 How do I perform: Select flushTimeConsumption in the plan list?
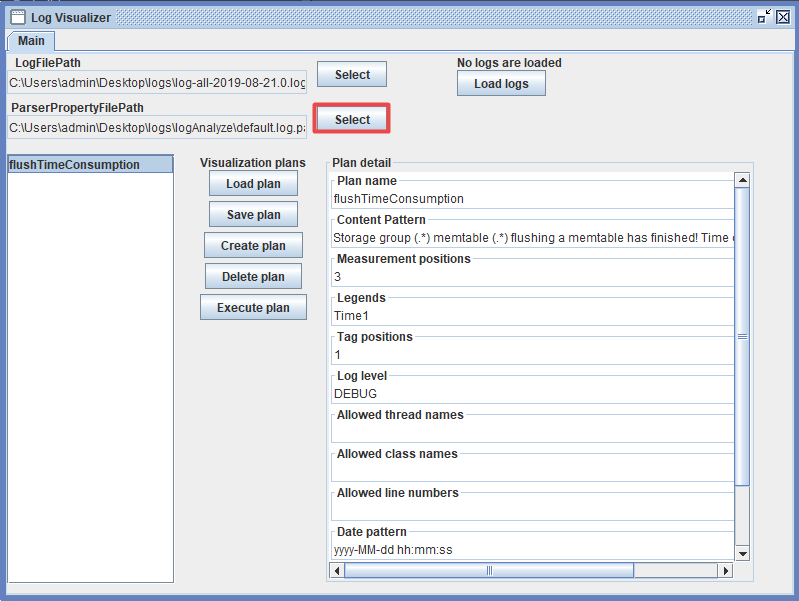(x=90, y=165)
